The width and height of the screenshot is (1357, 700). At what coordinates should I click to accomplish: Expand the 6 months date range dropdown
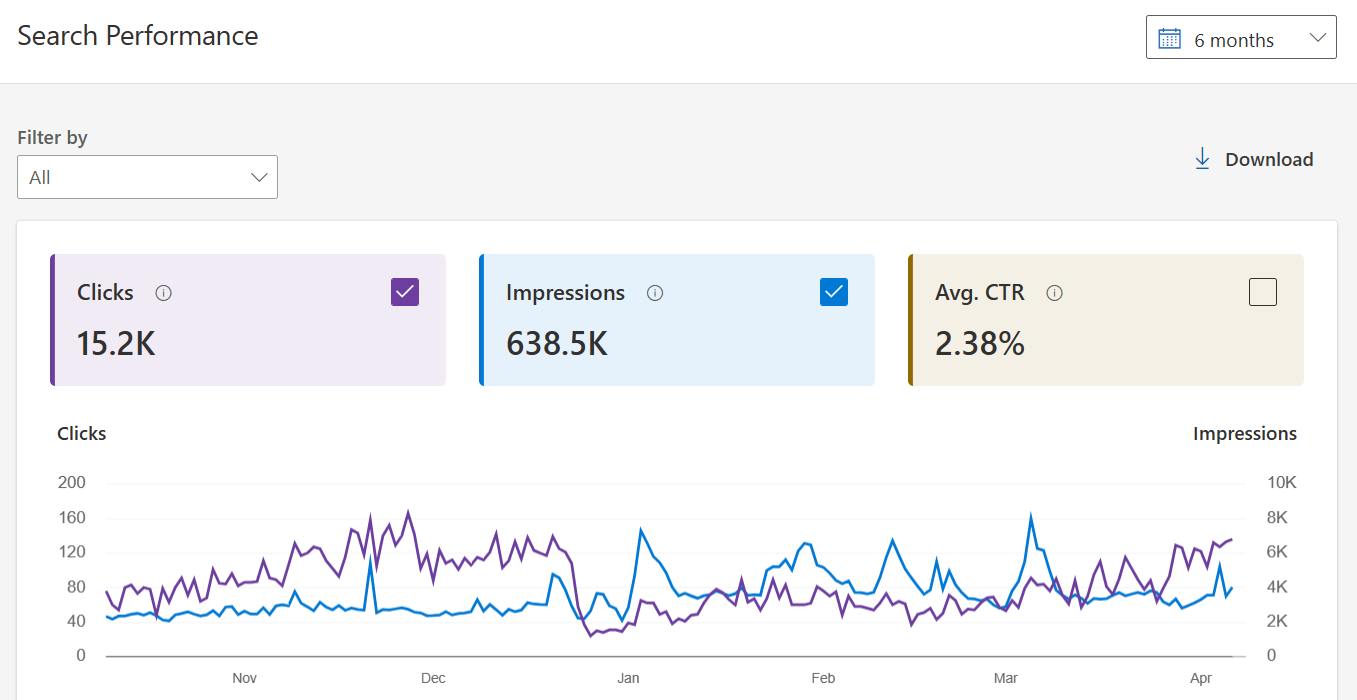(x=1241, y=37)
